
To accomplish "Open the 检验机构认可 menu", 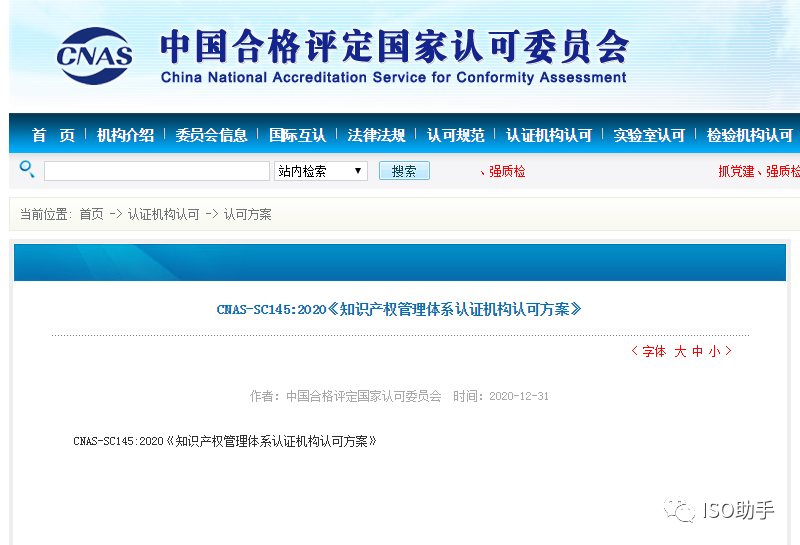I will coord(749,135).
